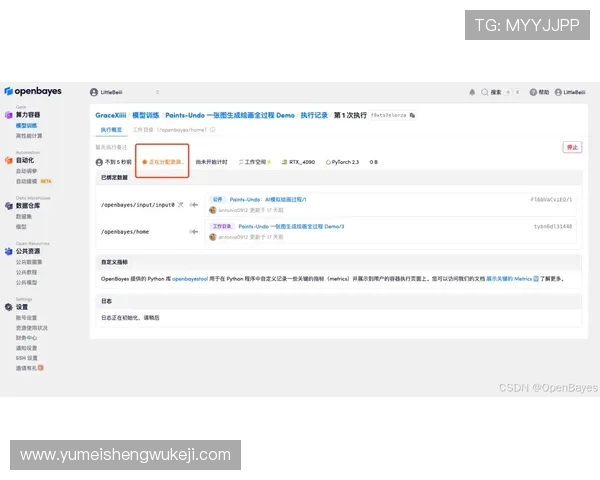The height and width of the screenshot is (480, 600).
Task: Open 数据集 in the sidebar
Action: [x=24, y=217]
